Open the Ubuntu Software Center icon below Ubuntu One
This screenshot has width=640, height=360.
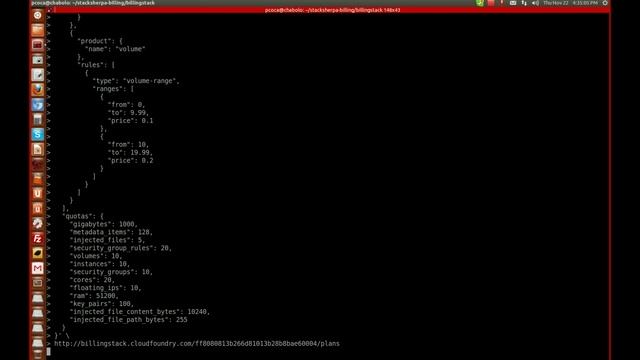click(x=38, y=209)
